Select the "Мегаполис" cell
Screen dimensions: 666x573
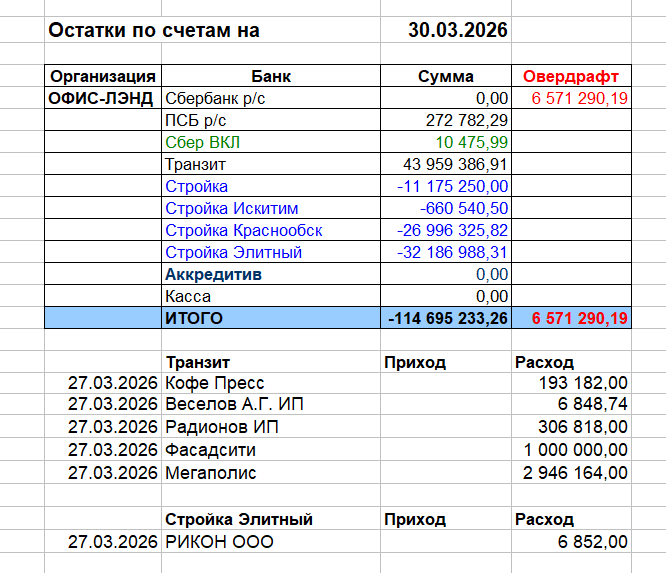(x=271, y=473)
